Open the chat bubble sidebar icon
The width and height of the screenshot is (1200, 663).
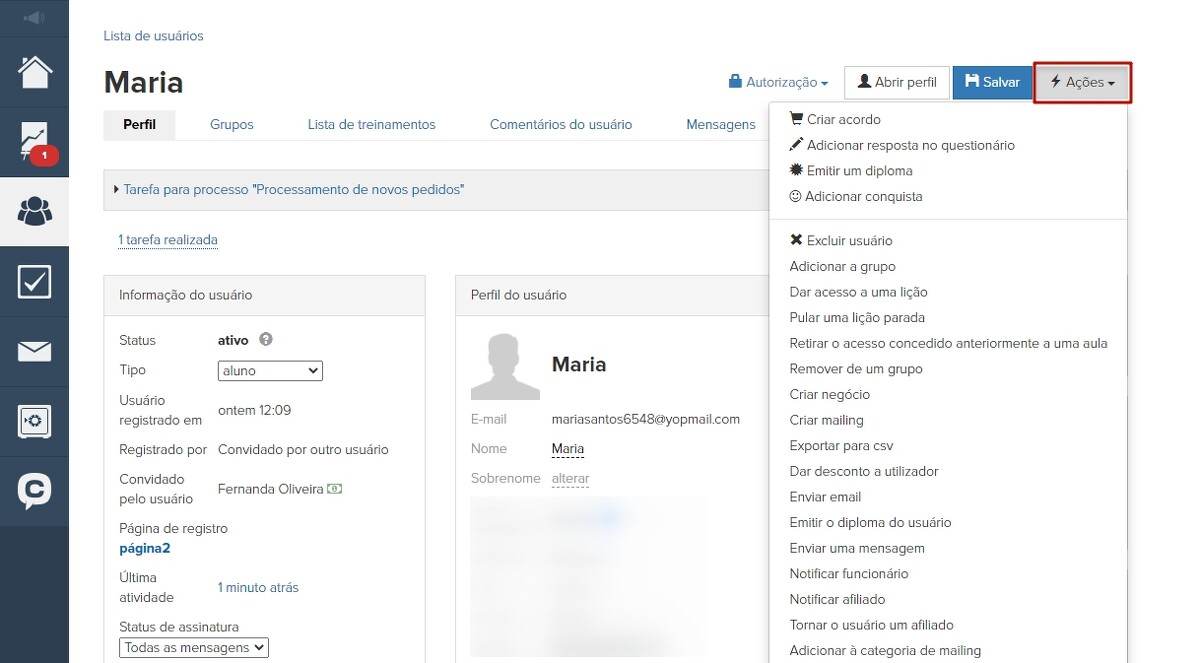tap(34, 490)
